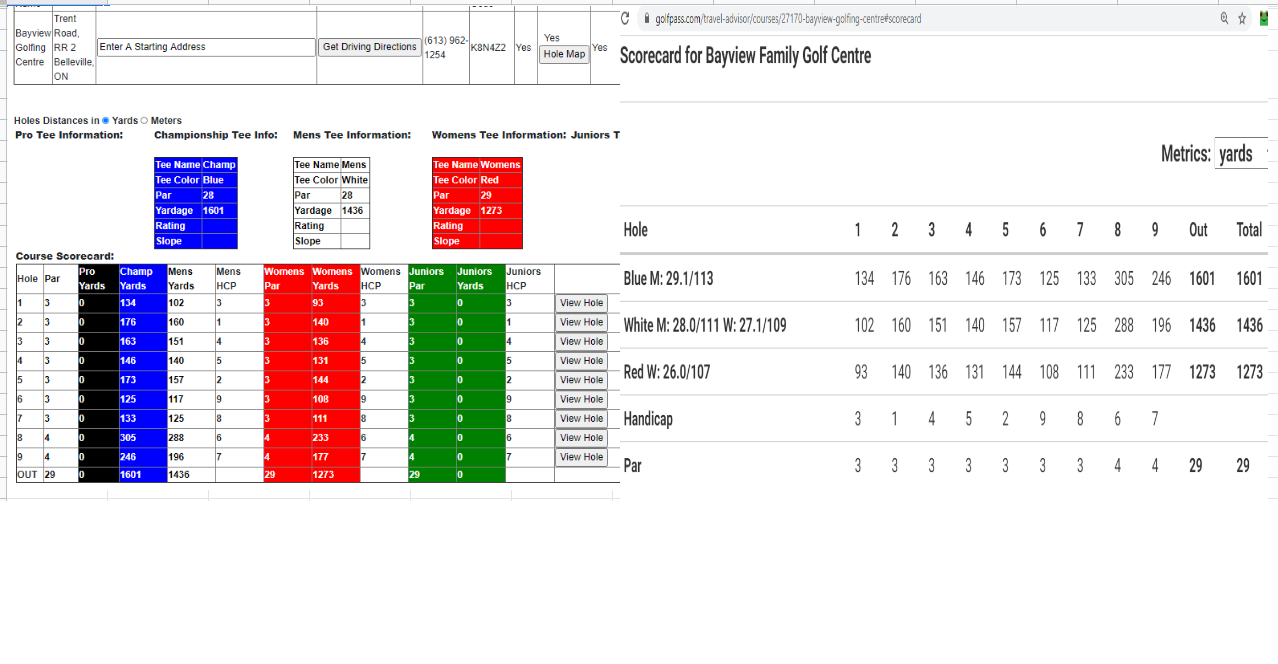This screenshot has width=1278, height=664.
Task: Click the 1601 Champ total in OUT row
Action: tap(142, 475)
